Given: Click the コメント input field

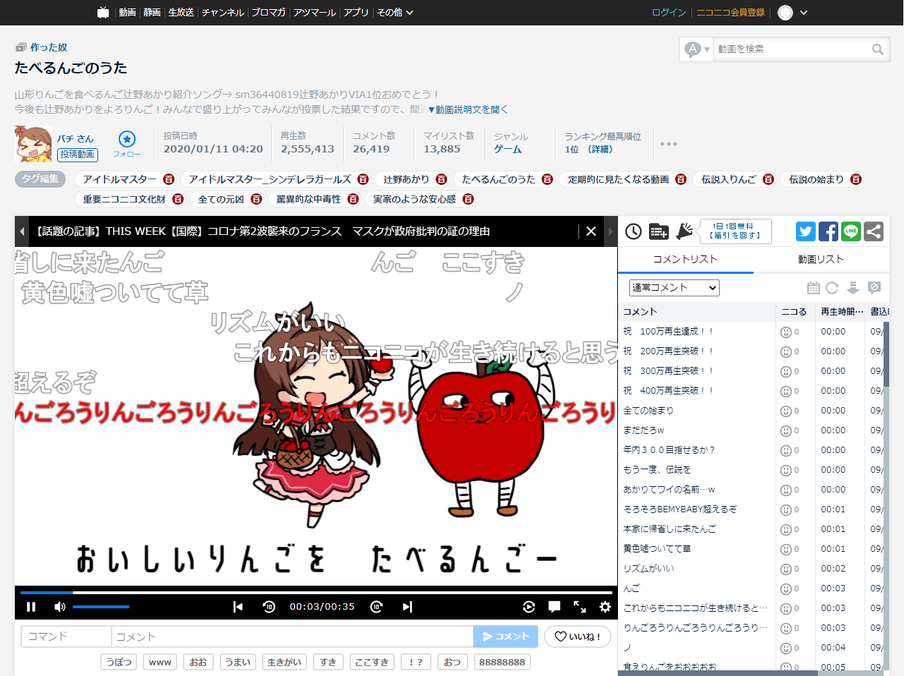Looking at the screenshot, I should tap(292, 636).
